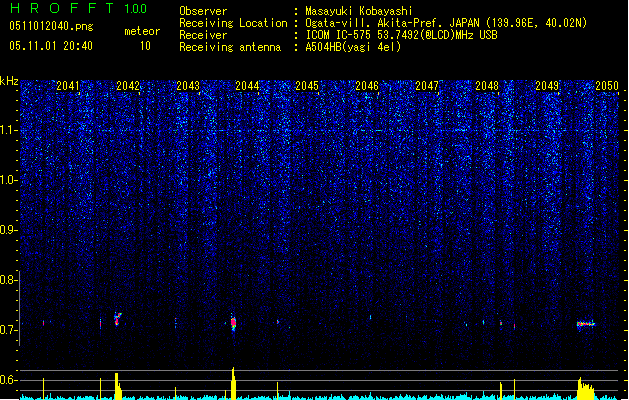Click the 'Observer' field label
This screenshot has height=400, width=629.
tap(203, 11)
